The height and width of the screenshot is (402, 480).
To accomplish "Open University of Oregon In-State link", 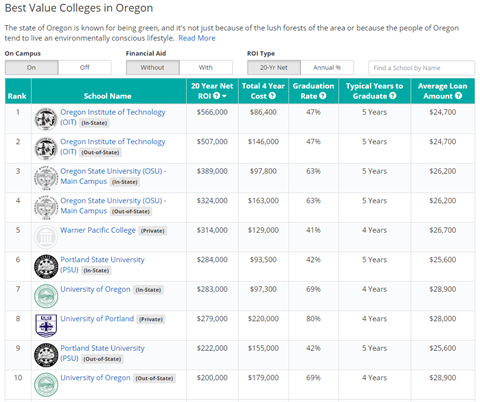I will (95, 289).
